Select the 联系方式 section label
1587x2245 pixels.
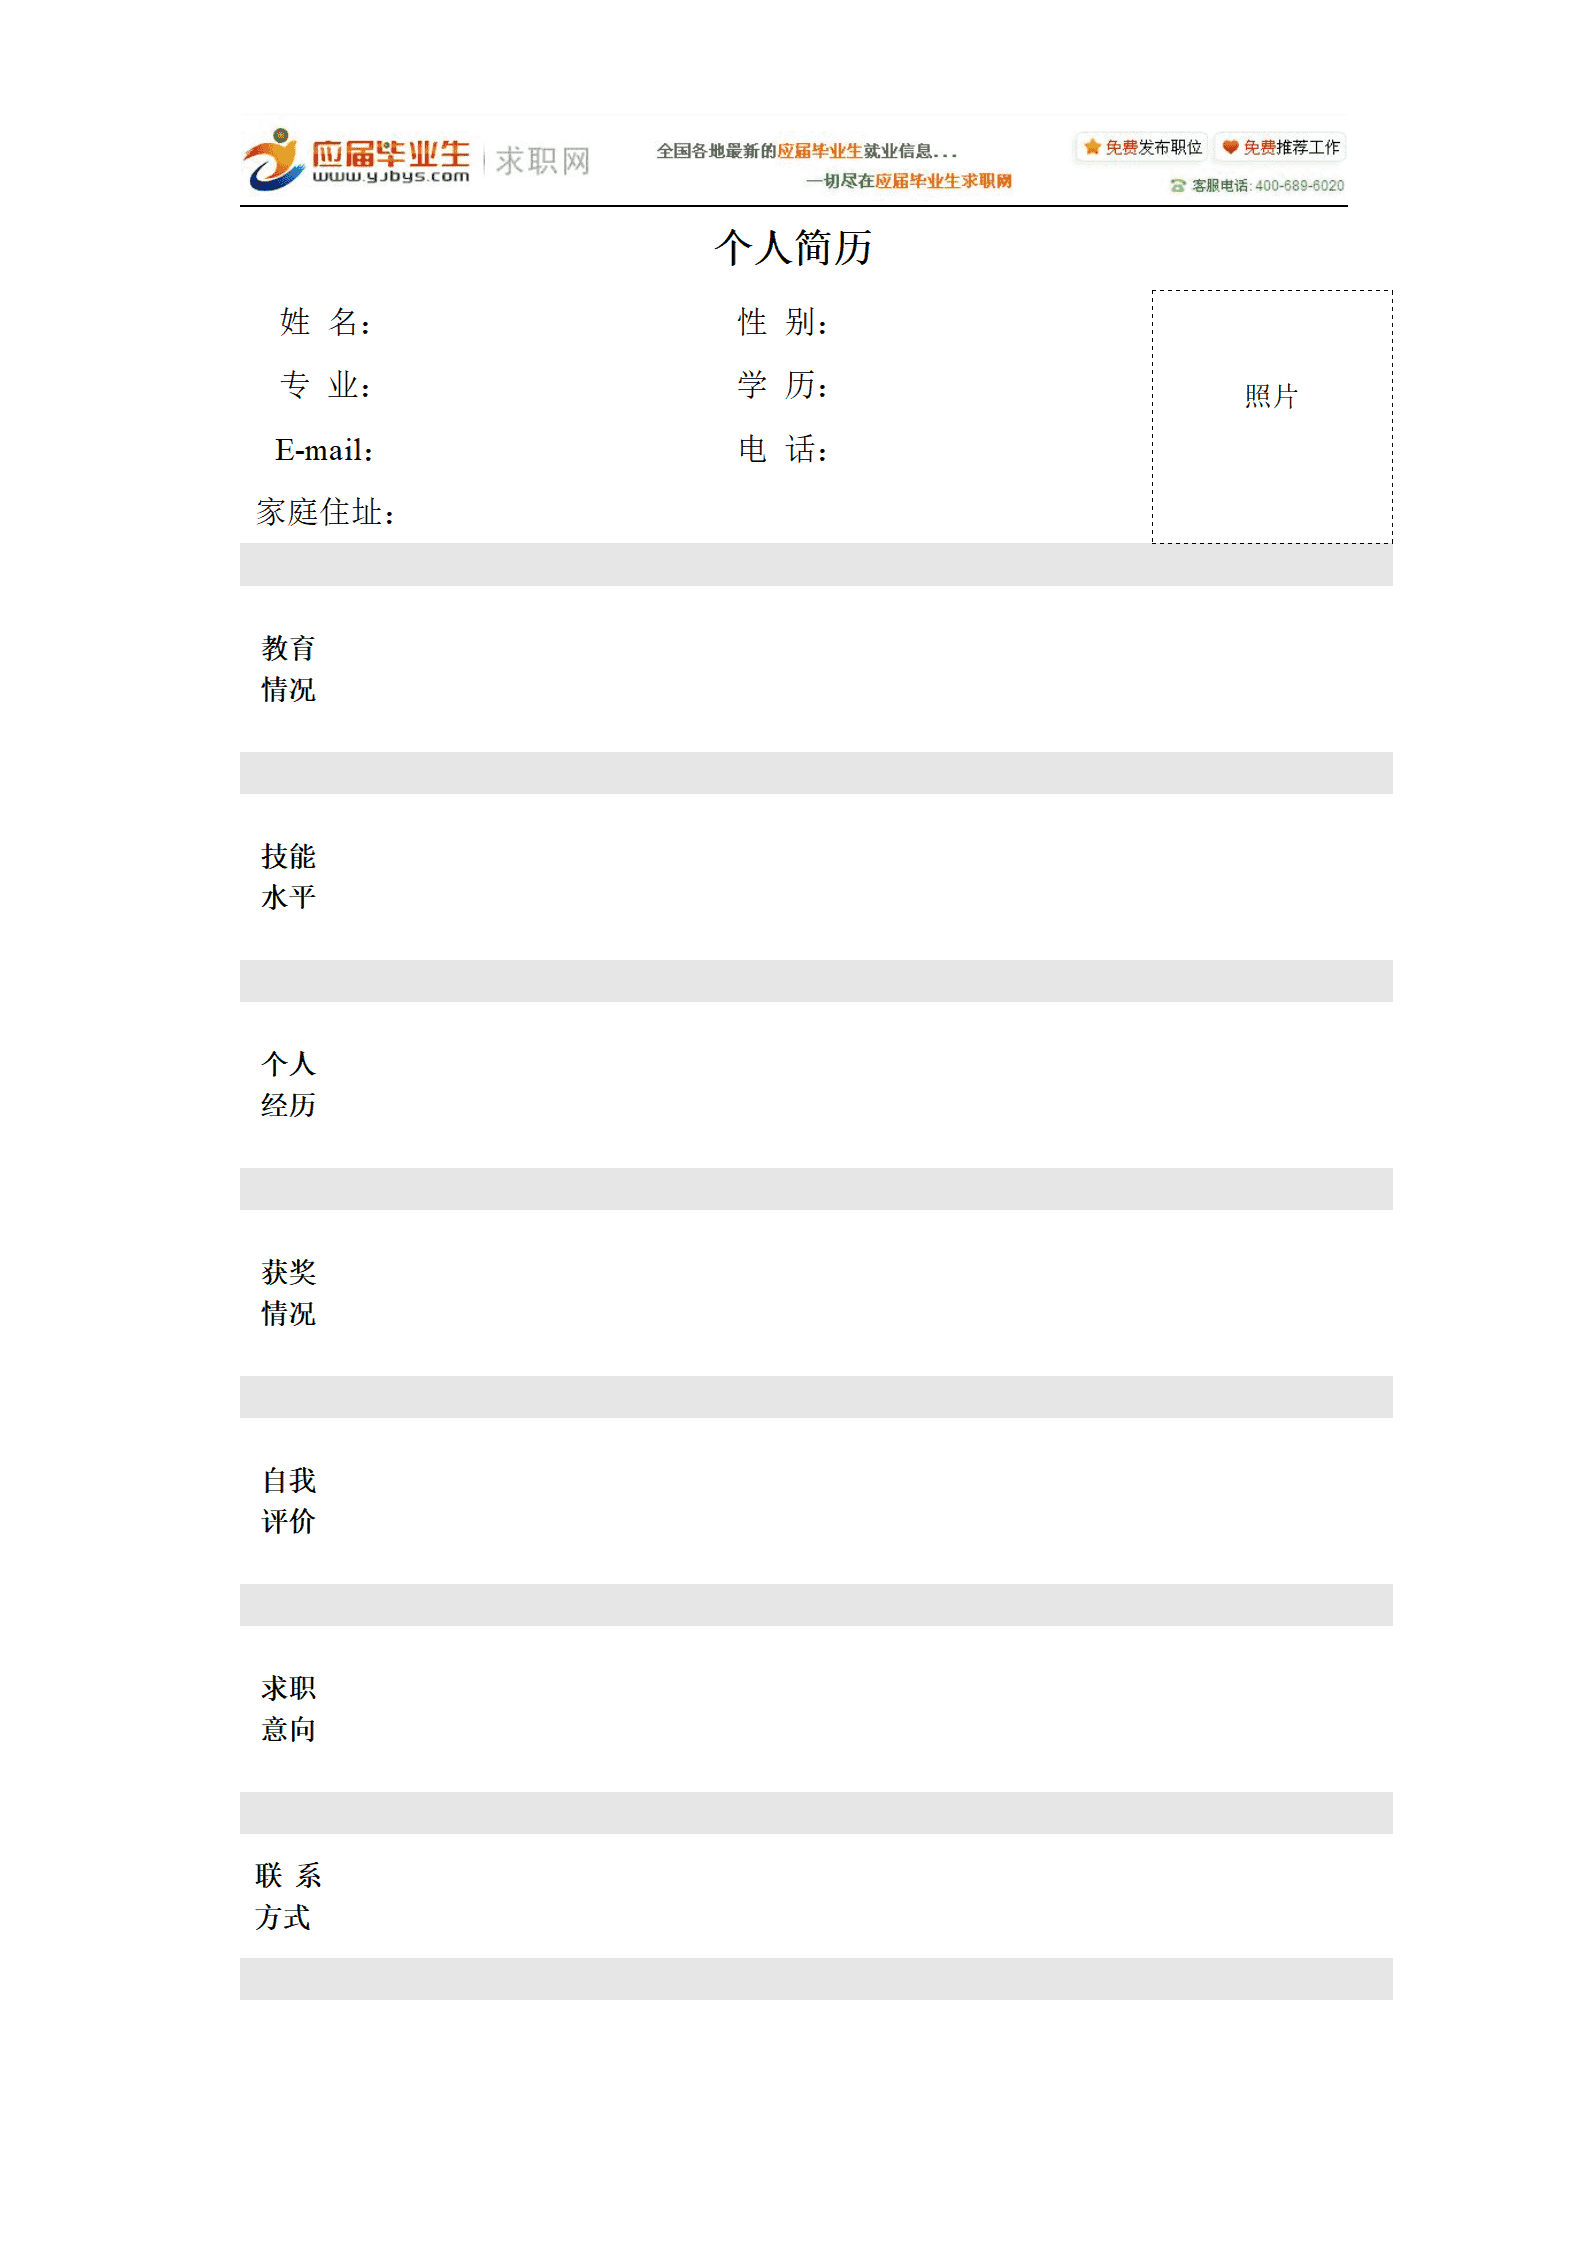(x=288, y=1896)
